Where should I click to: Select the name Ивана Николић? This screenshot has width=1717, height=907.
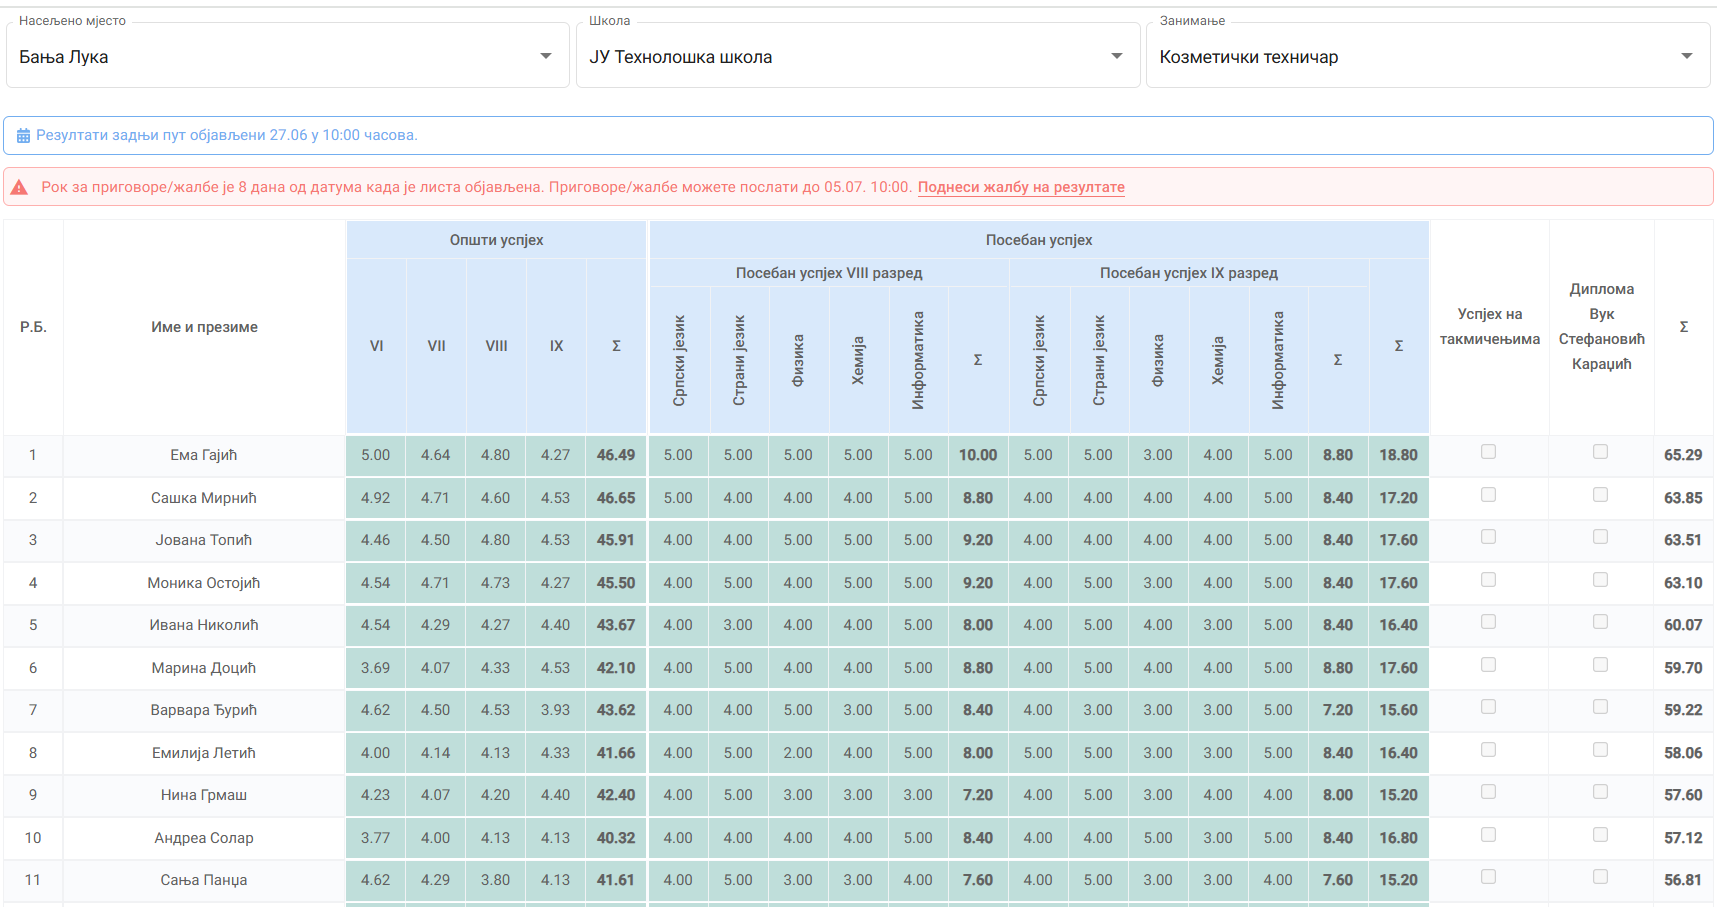click(204, 625)
